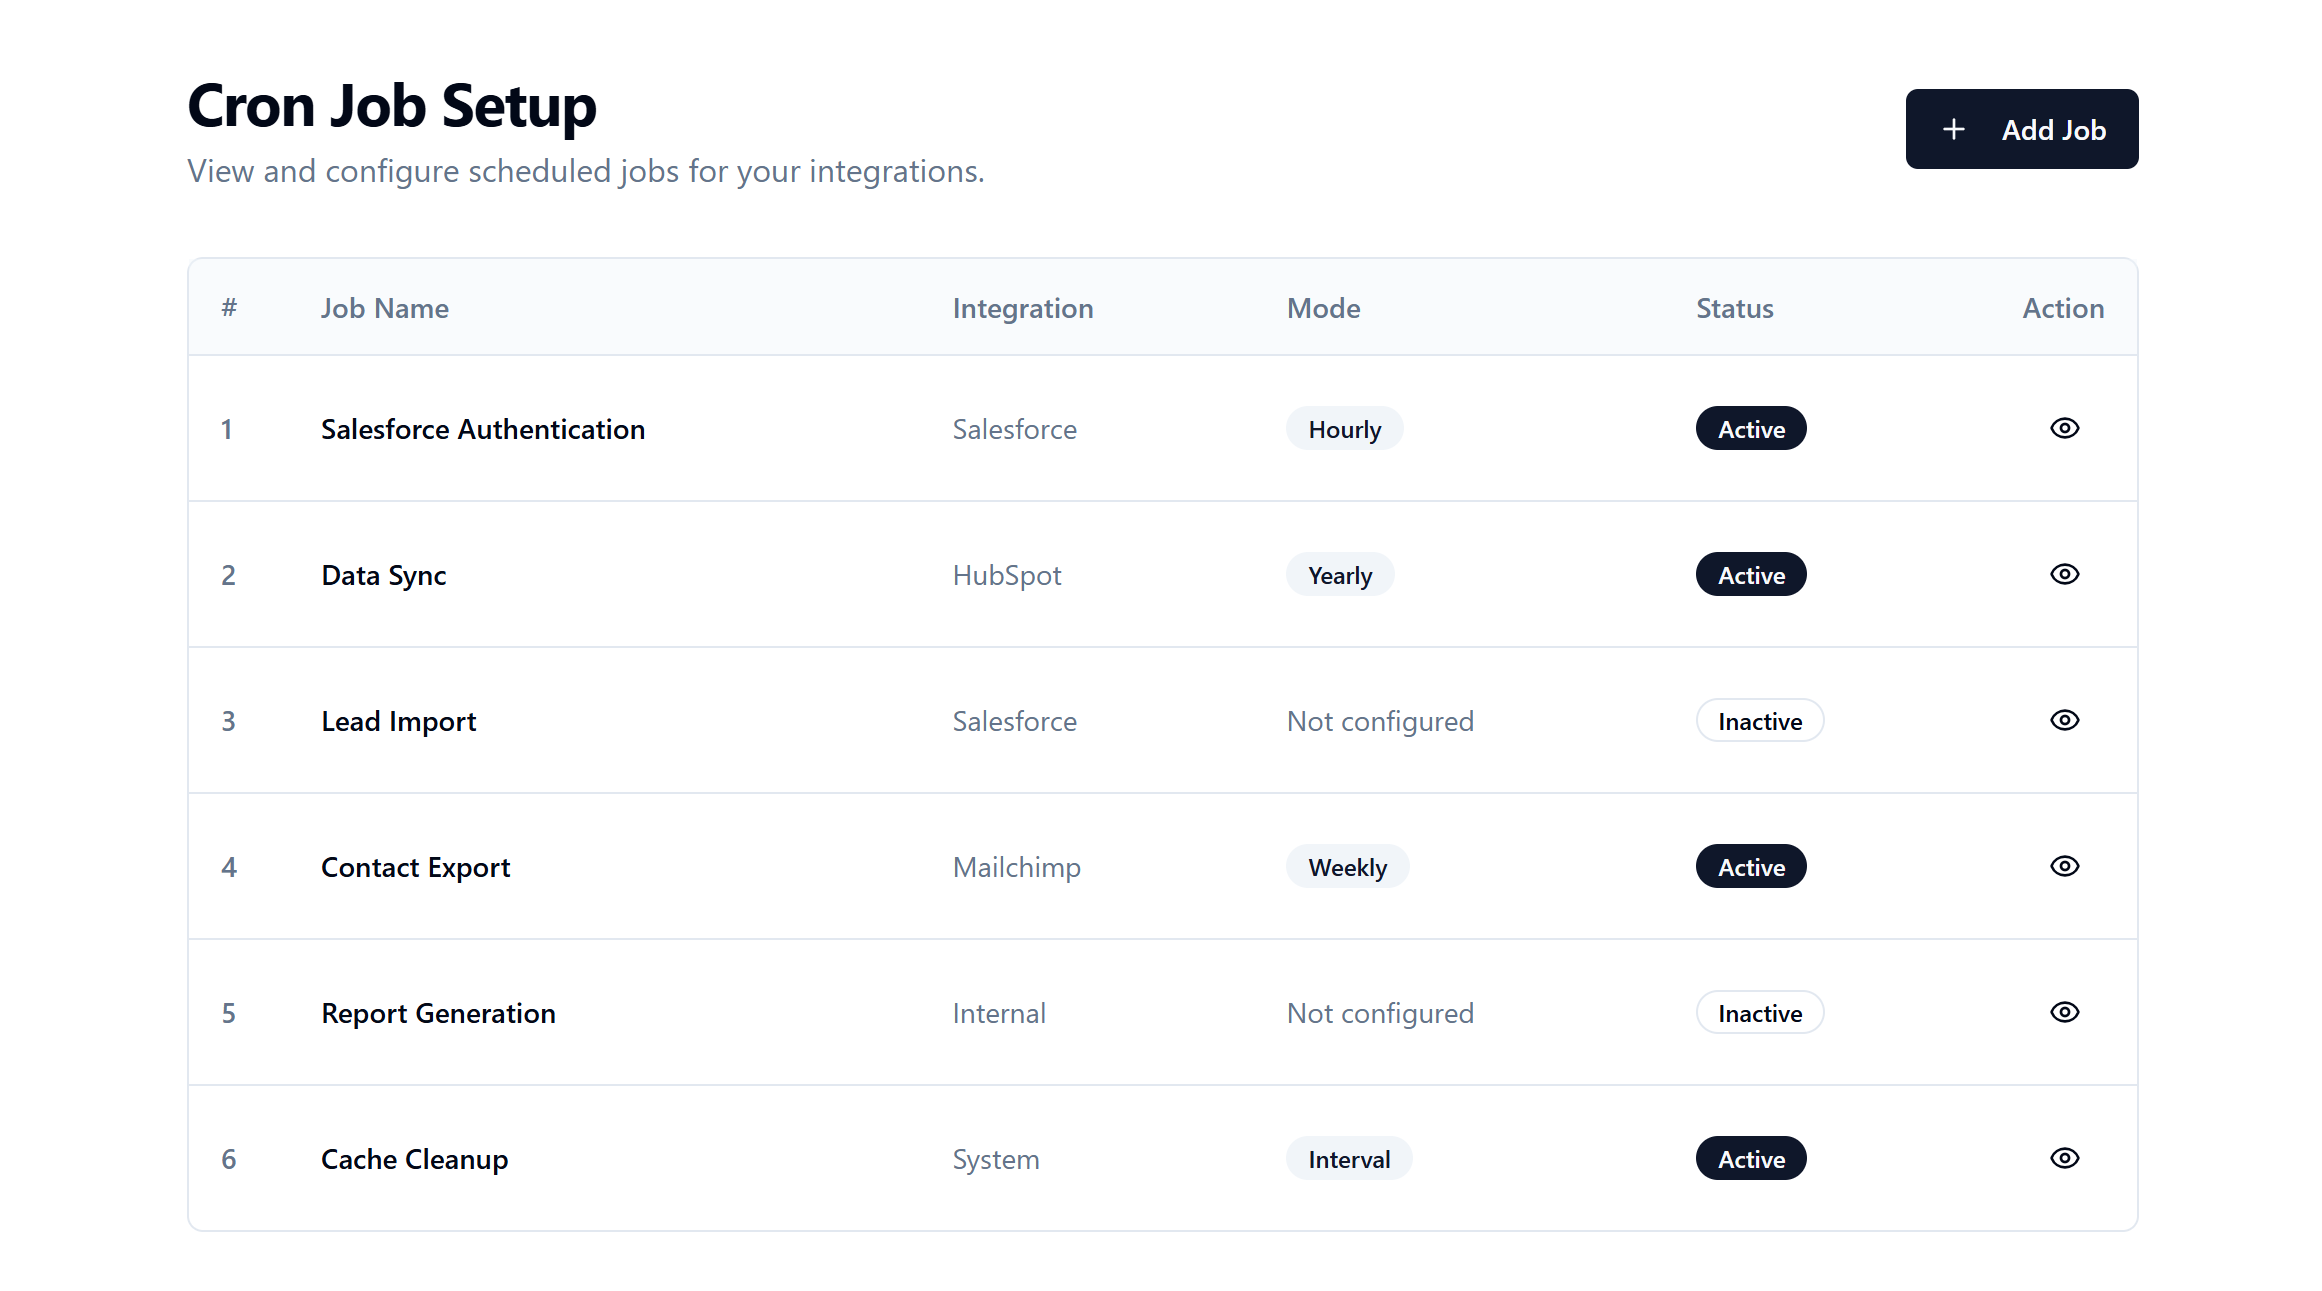Sort by the Job Name column header
The image size is (2322, 1291).
(384, 308)
